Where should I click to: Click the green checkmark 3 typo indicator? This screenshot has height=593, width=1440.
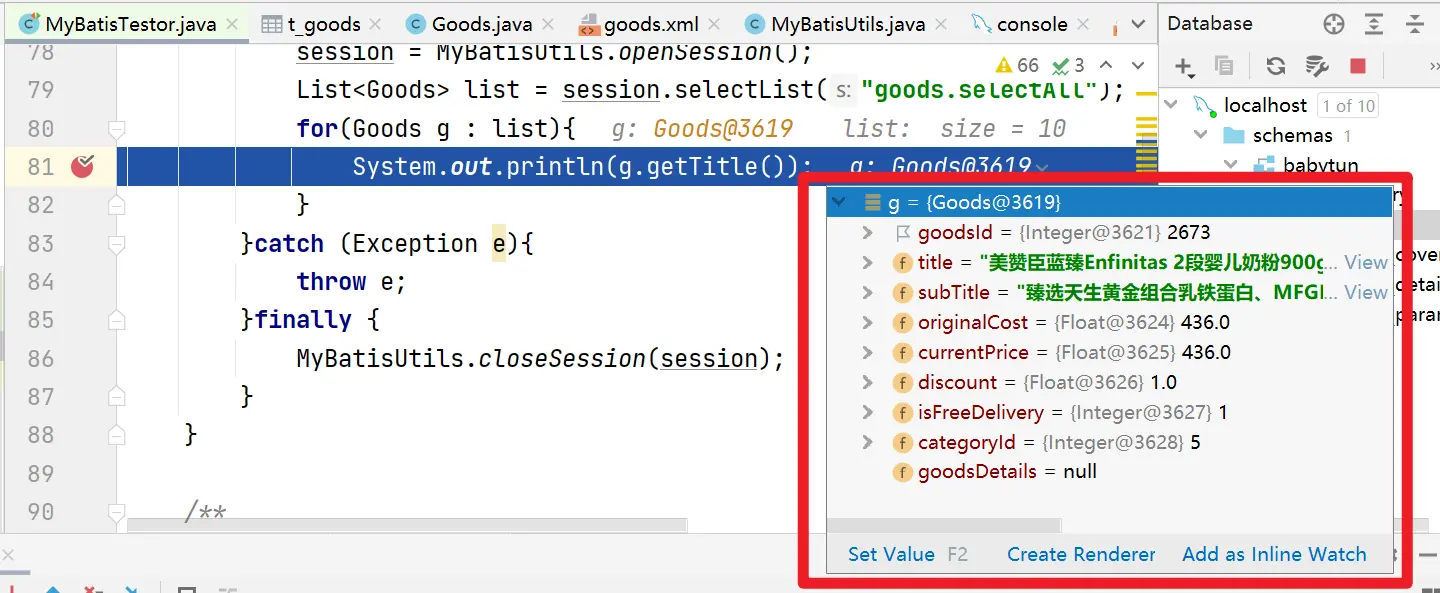point(1068,65)
